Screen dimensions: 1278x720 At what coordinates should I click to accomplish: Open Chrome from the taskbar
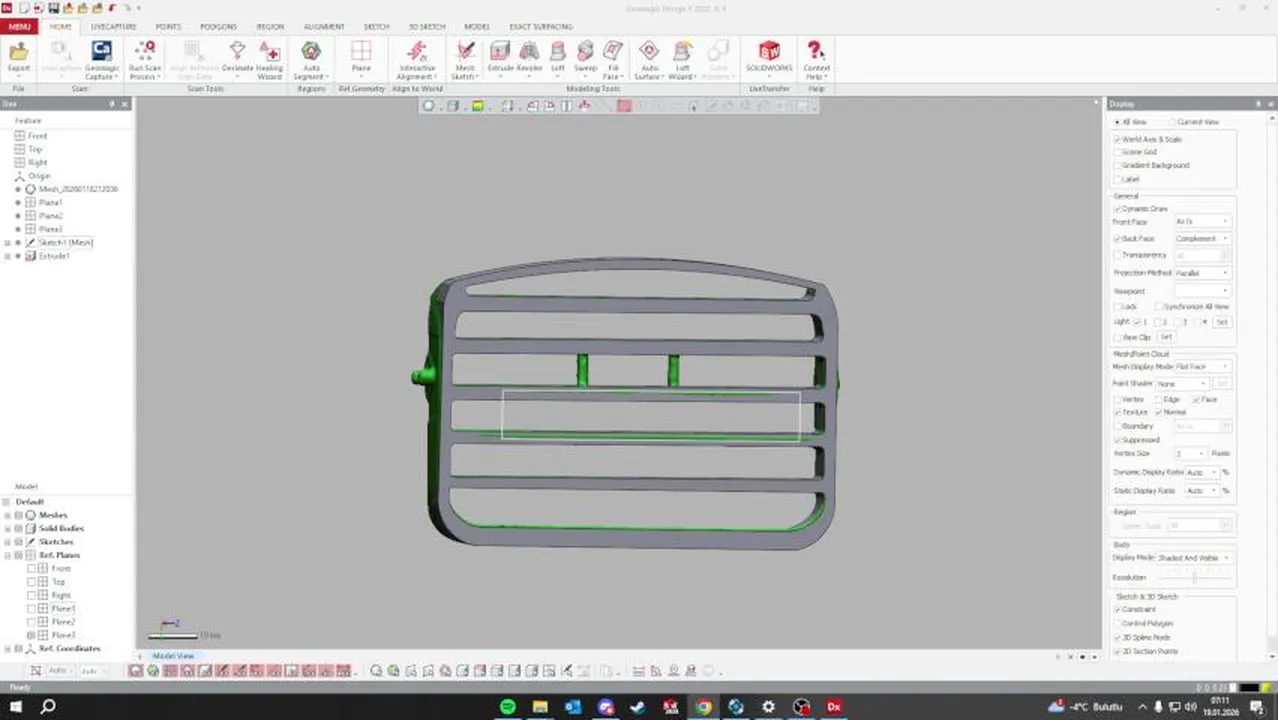703,706
